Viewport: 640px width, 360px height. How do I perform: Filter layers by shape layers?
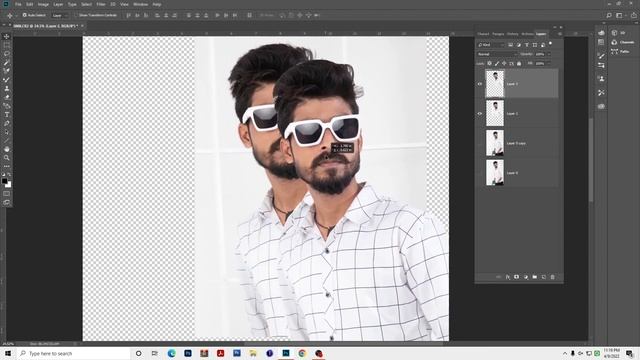(x=535, y=45)
